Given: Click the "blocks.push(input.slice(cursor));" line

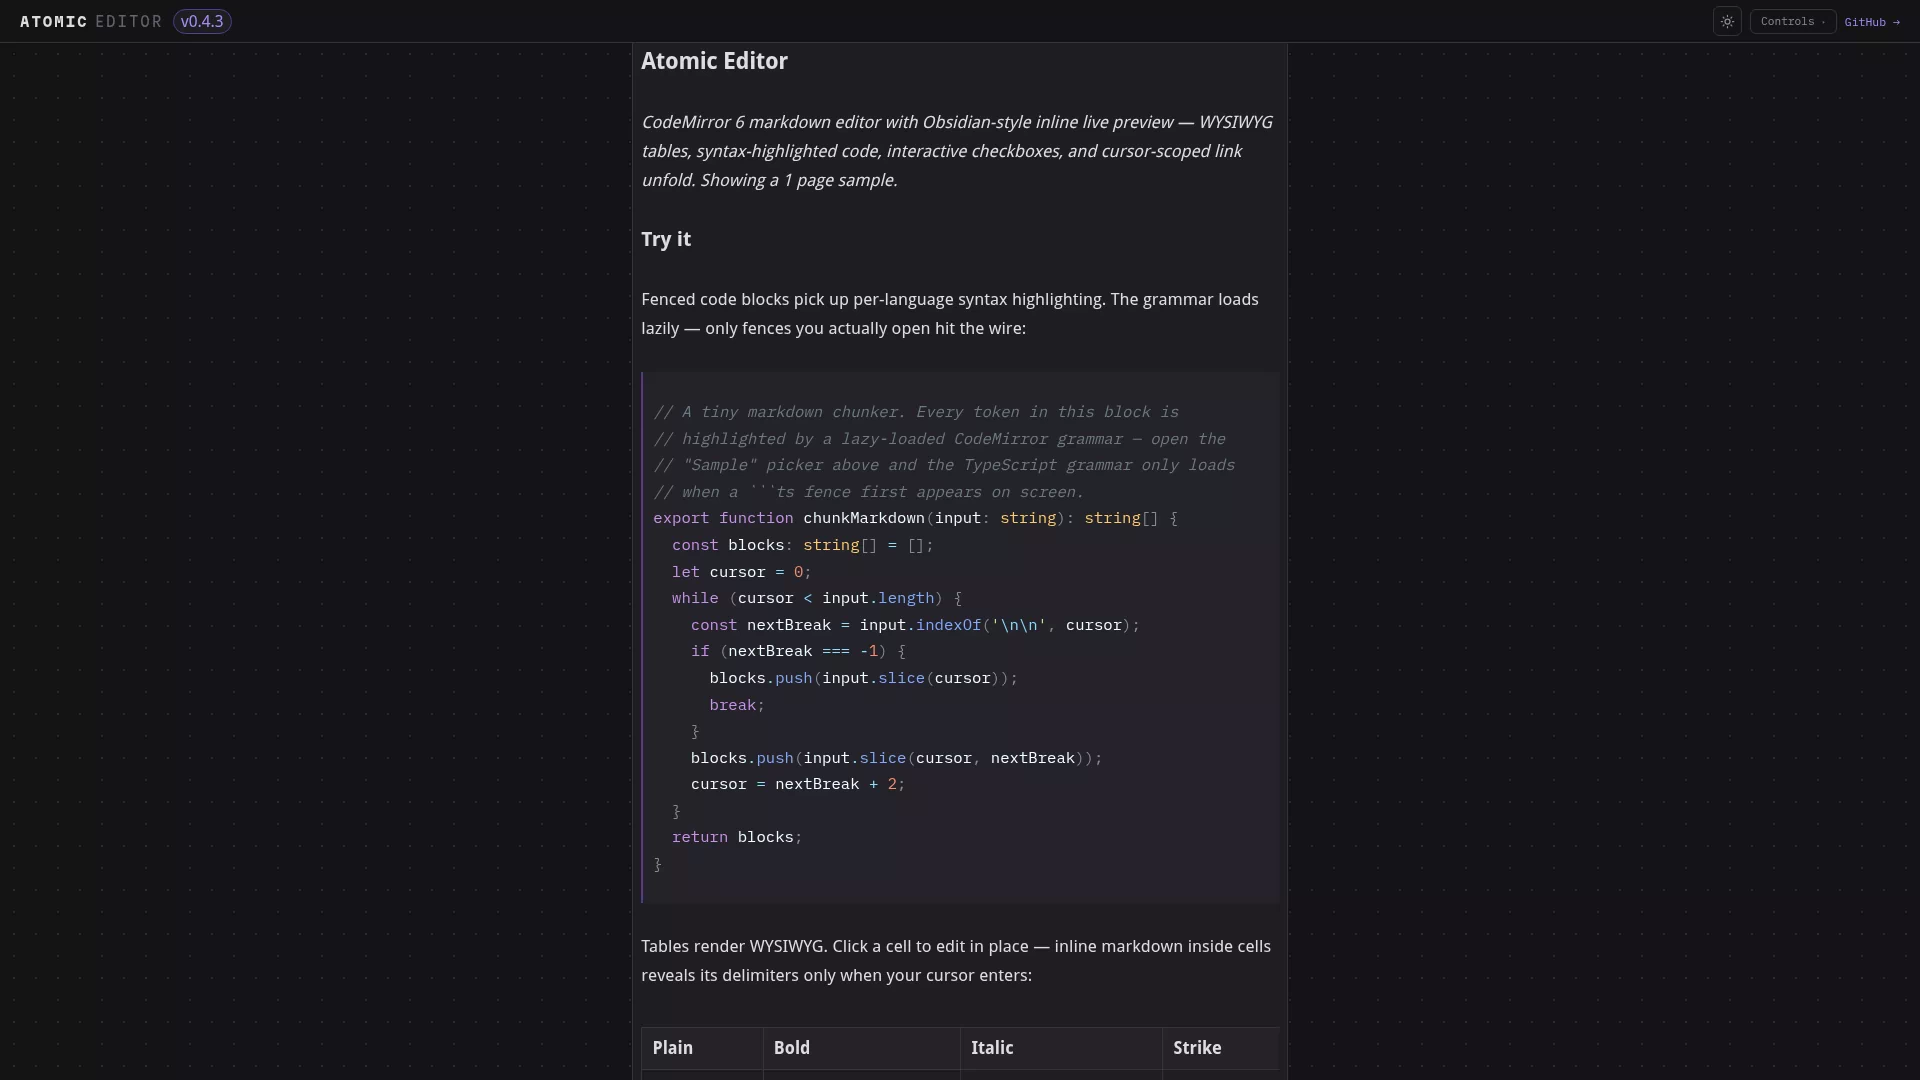Looking at the screenshot, I should pyautogui.click(x=863, y=678).
